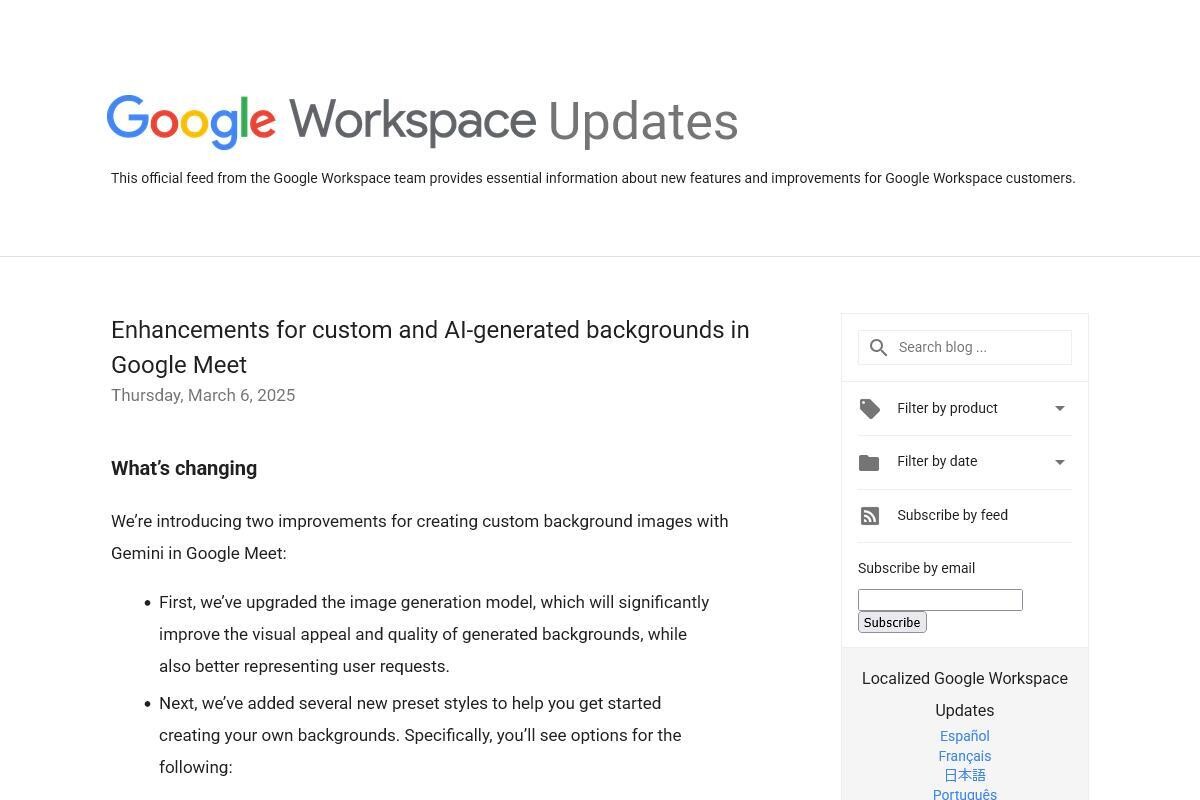Open the Filter by date menu label
Screen dimensions: 1200x800
click(x=937, y=461)
